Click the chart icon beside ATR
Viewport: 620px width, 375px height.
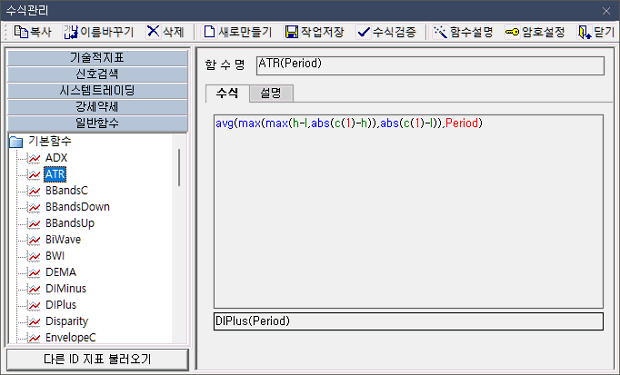tap(34, 174)
